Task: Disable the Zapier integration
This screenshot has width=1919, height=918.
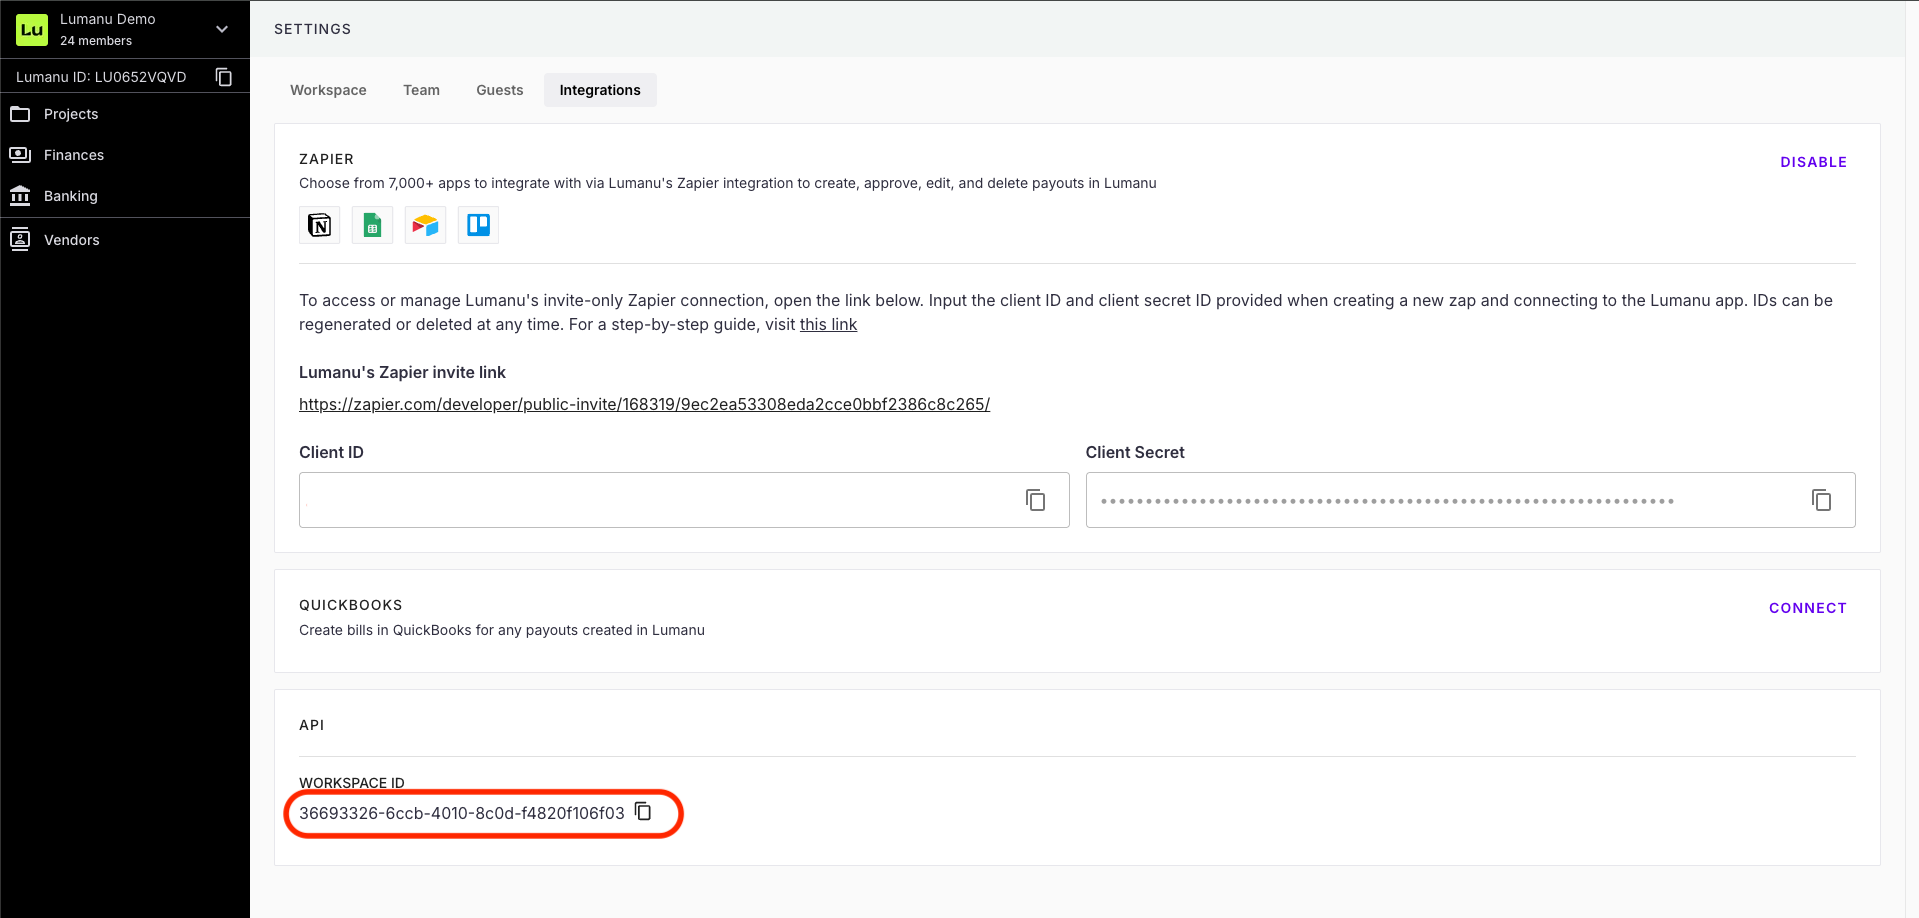Action: 1813,162
